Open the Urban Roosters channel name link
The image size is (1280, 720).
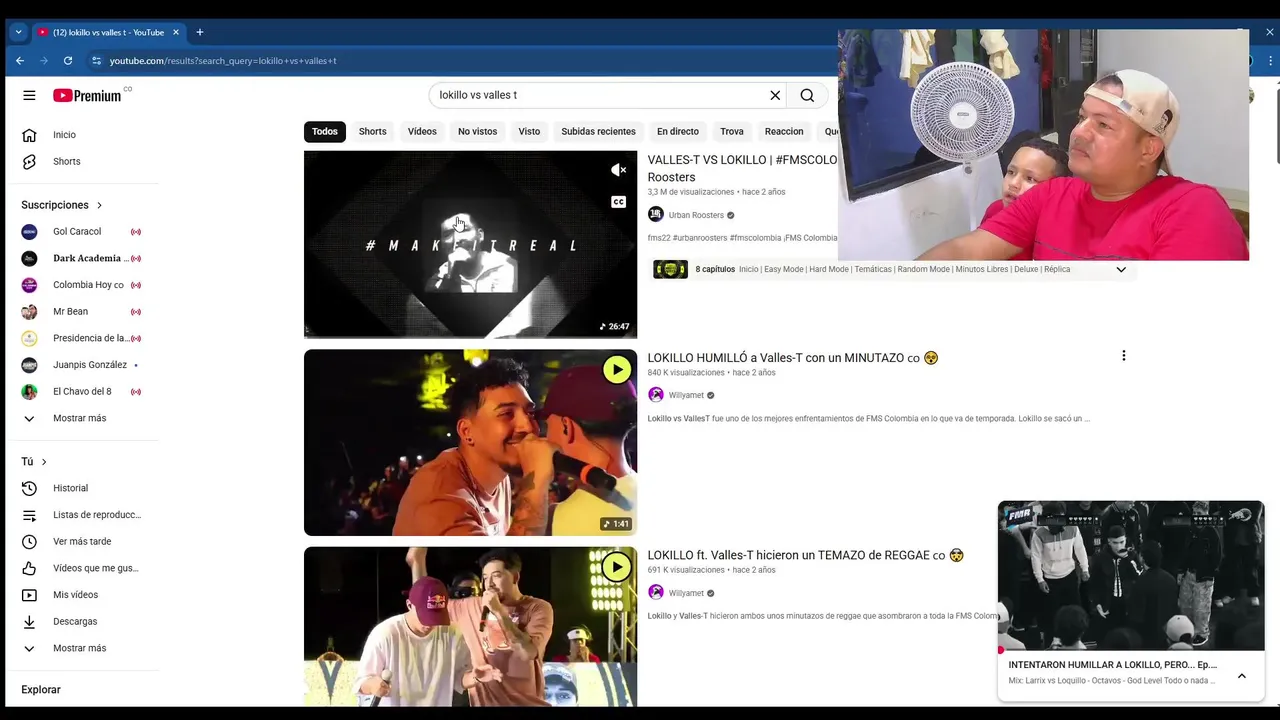(x=696, y=215)
